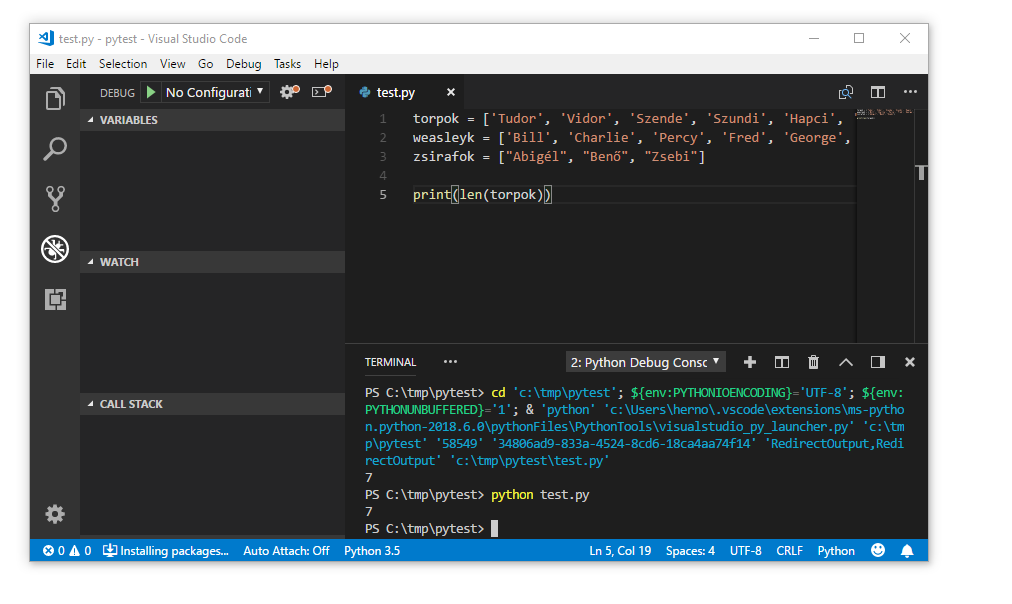Select the test.py editor tab
1012x604 pixels.
pos(407,92)
